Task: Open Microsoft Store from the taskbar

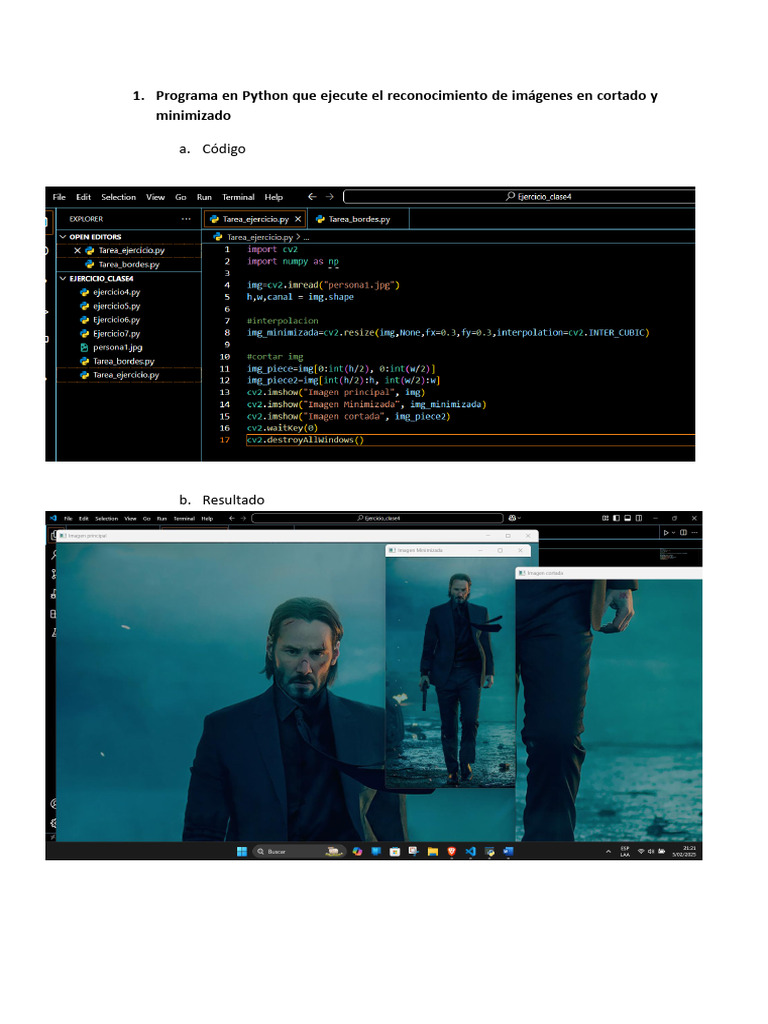Action: click(395, 851)
